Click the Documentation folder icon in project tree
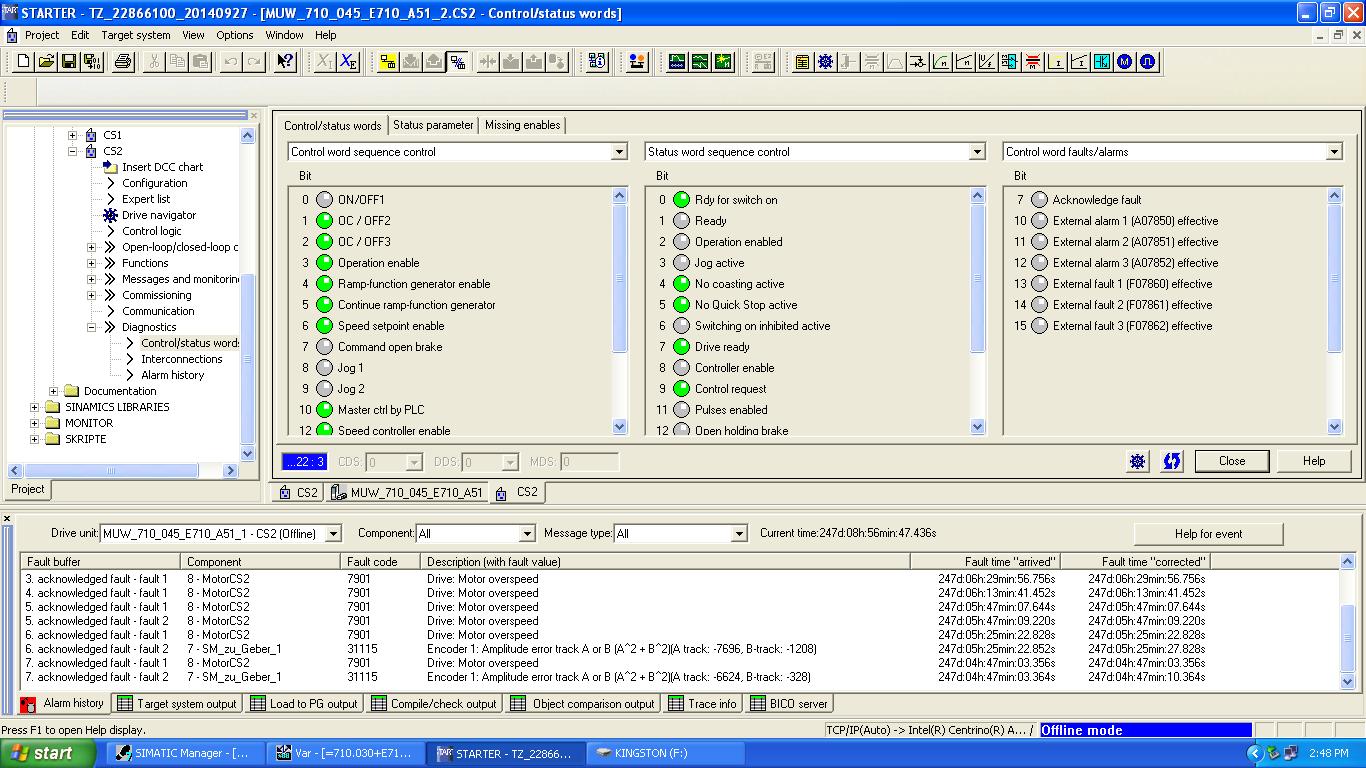The height and width of the screenshot is (768, 1366). (71, 391)
